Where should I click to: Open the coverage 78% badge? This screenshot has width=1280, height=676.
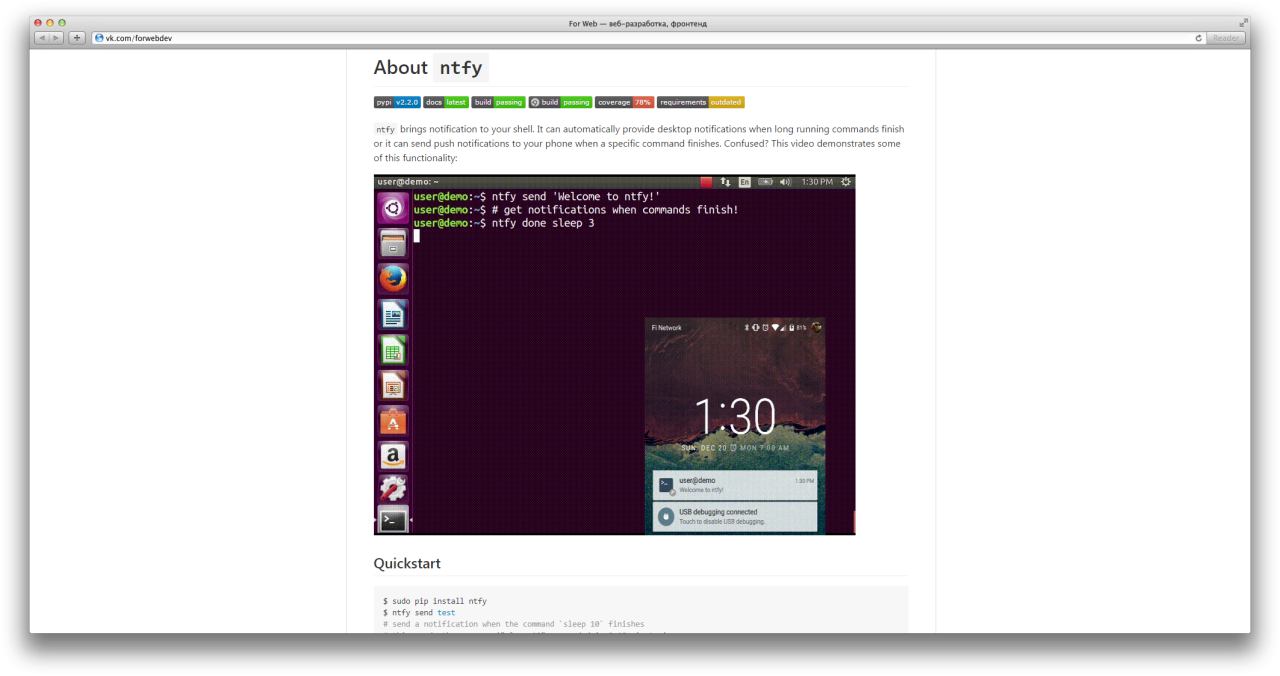(x=624, y=102)
